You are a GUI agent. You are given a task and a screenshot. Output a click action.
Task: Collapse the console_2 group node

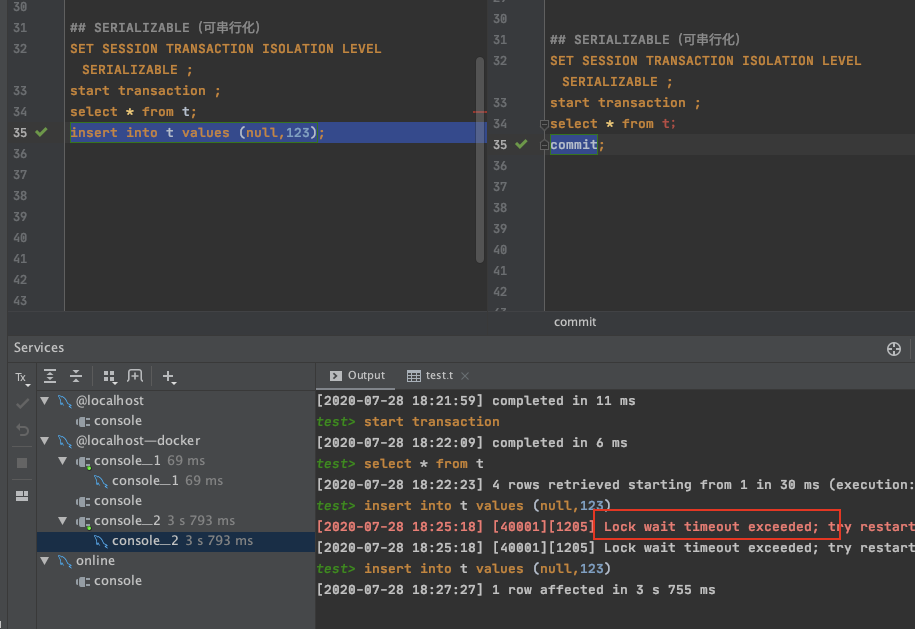[x=63, y=520]
